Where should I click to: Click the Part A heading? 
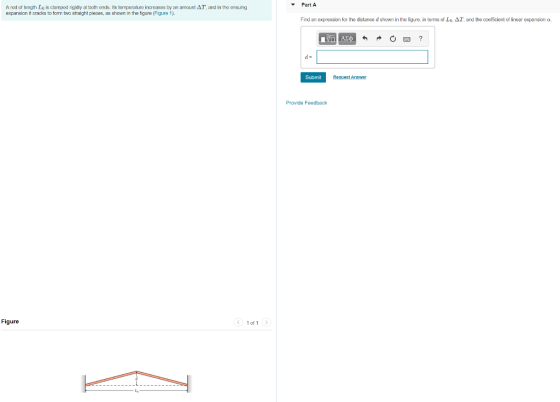[309, 5]
